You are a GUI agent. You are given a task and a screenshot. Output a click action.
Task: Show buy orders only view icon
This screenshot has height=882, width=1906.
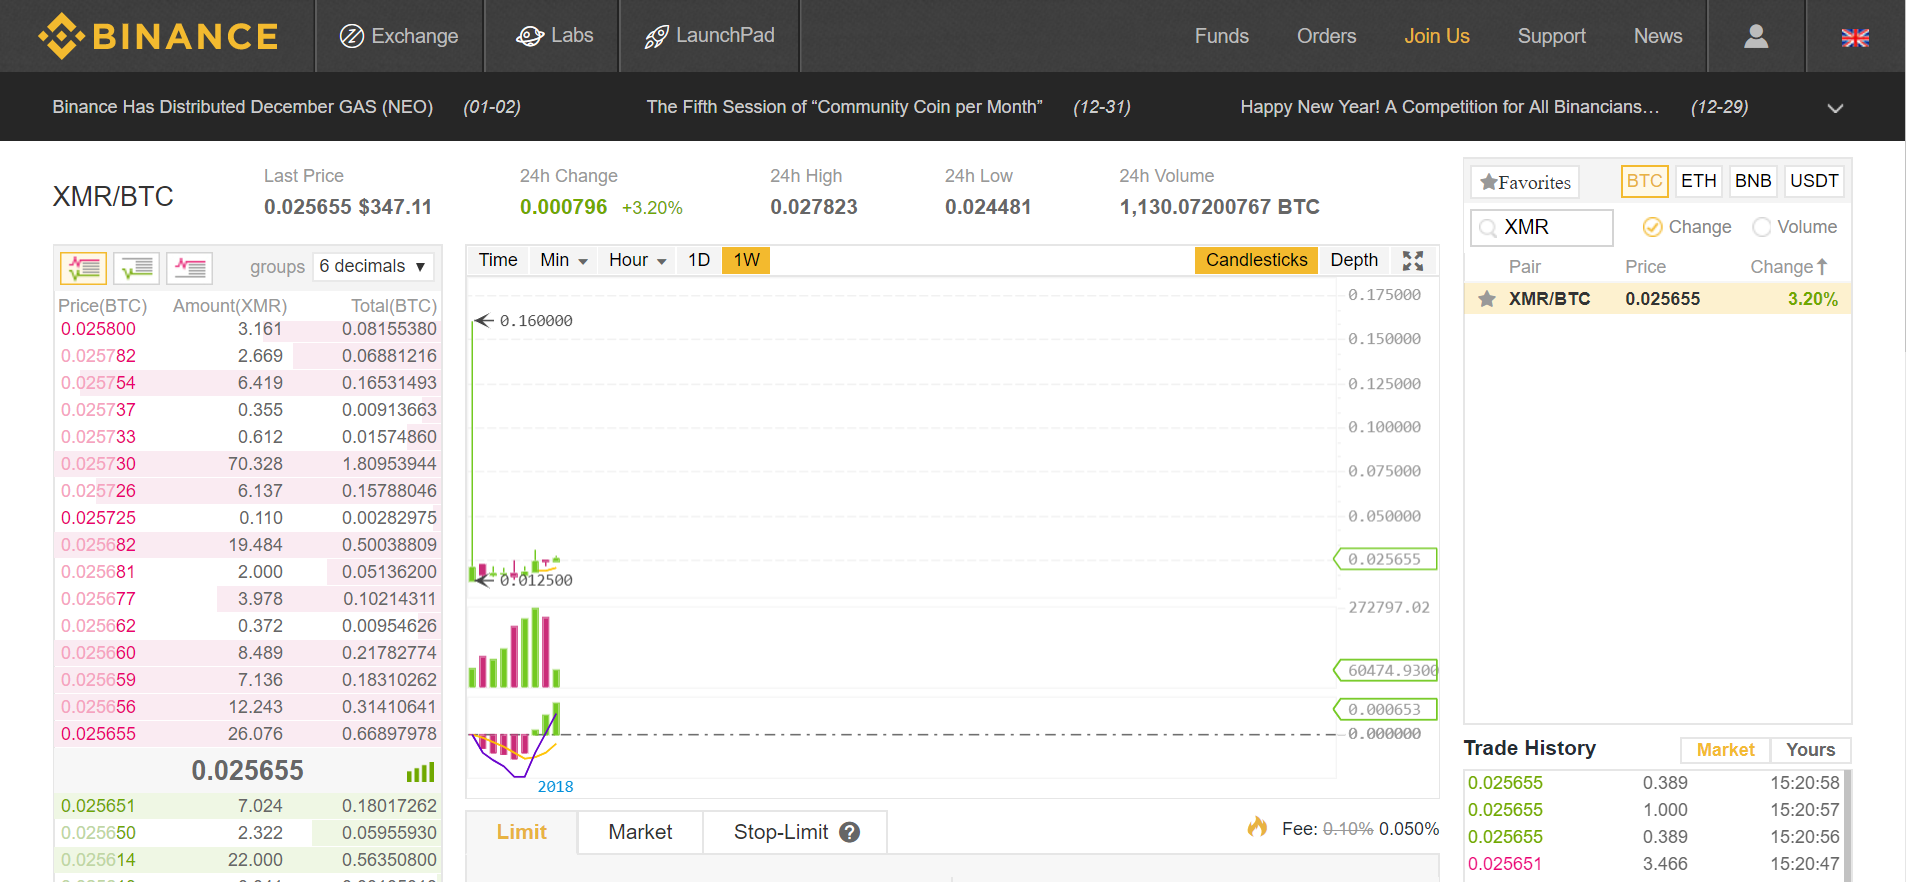[137, 268]
